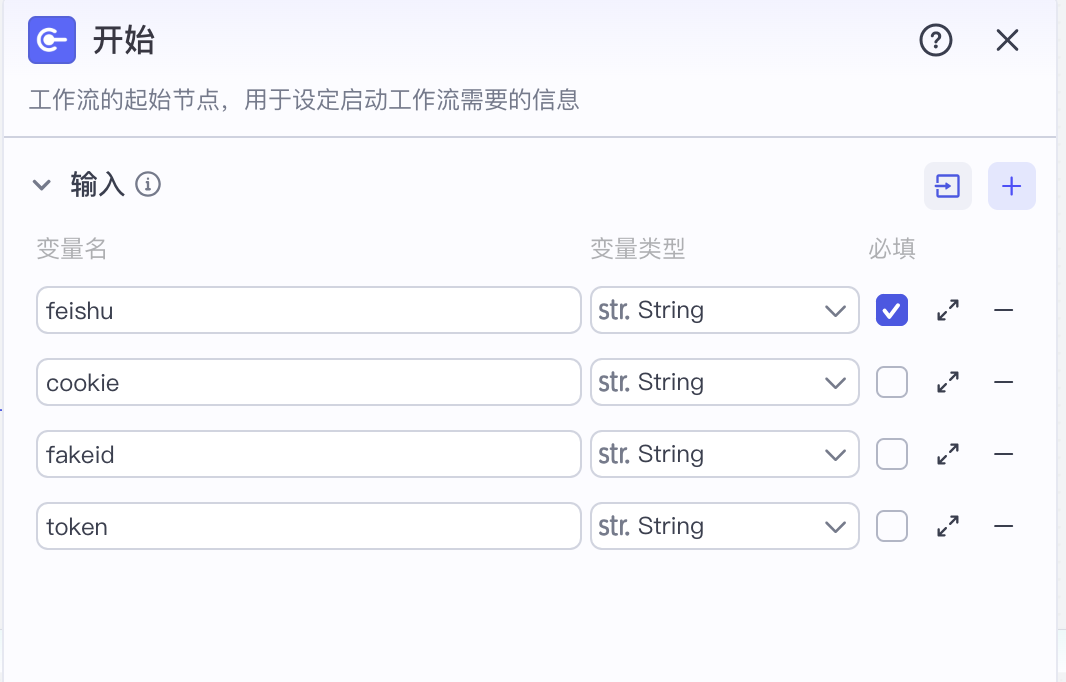
Task: Mark cookie variable as required
Action: click(x=892, y=382)
